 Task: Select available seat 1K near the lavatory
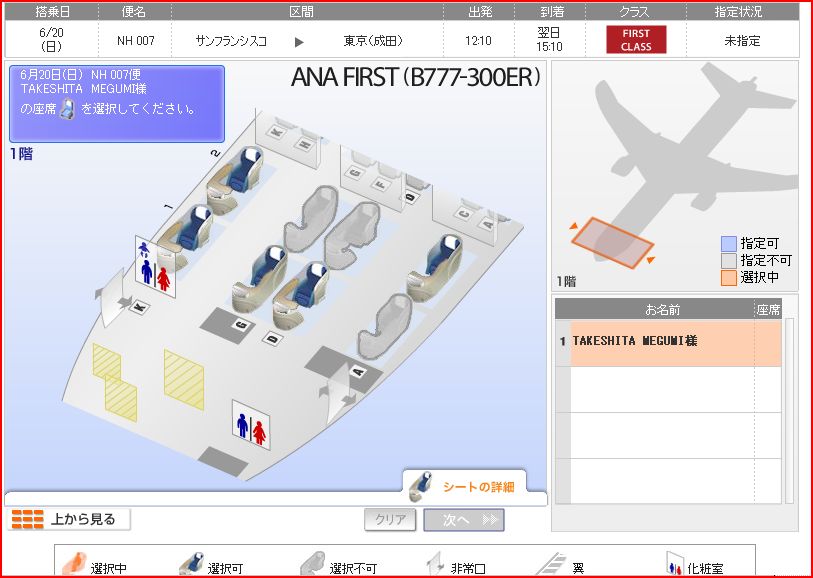tap(186, 237)
